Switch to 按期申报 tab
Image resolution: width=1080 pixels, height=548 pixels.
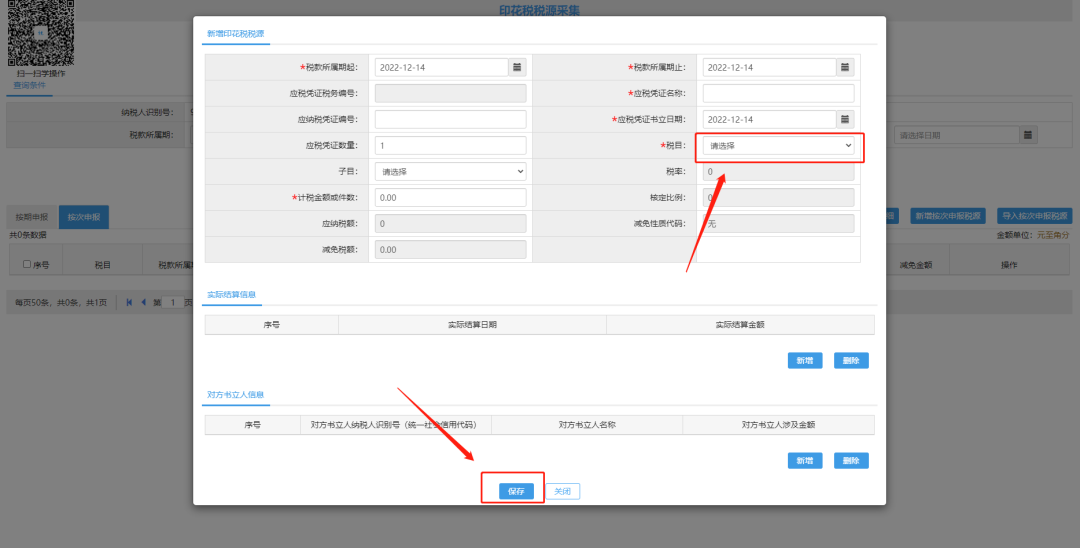click(33, 216)
